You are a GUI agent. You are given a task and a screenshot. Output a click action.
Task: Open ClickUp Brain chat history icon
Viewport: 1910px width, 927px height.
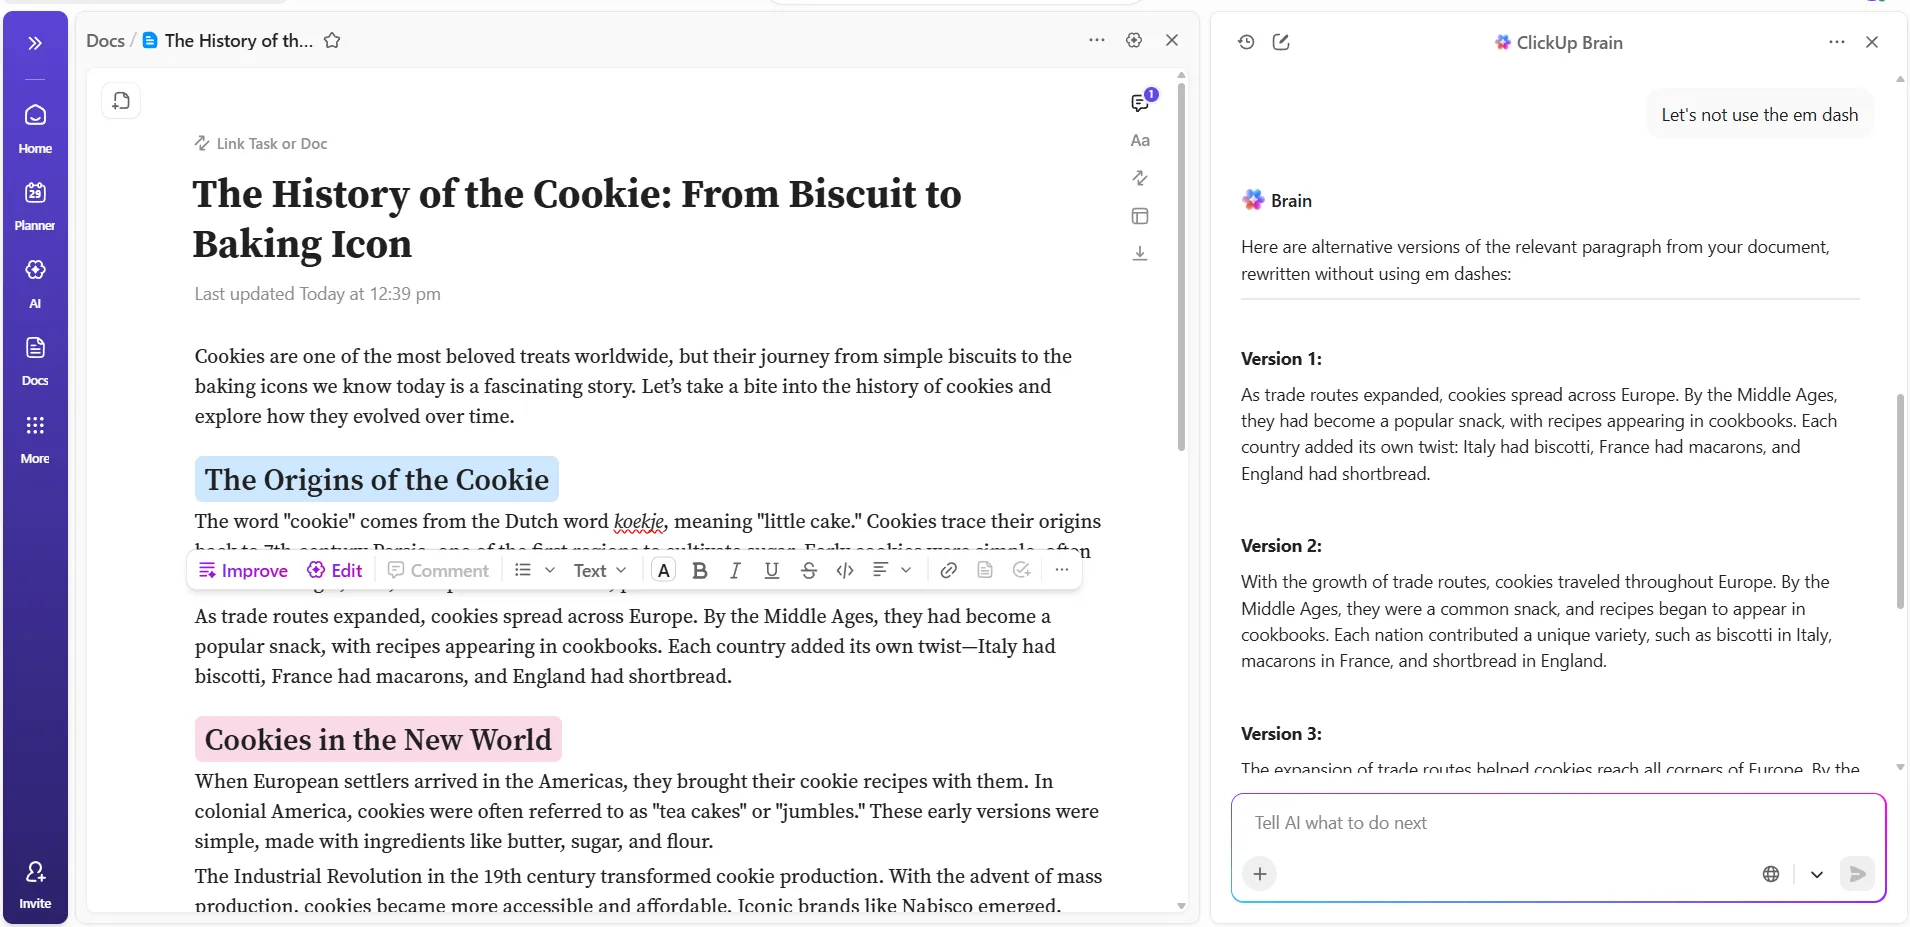pos(1246,42)
